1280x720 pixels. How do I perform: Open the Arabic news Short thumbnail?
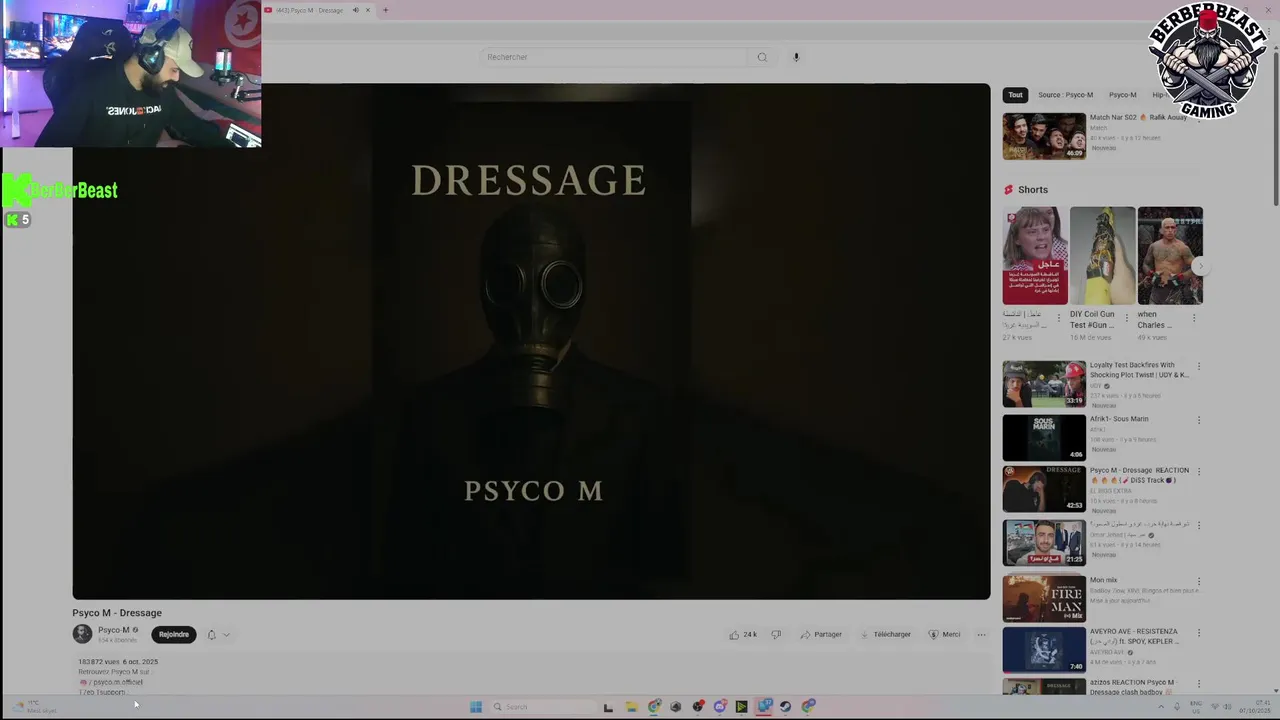[x=1035, y=255]
